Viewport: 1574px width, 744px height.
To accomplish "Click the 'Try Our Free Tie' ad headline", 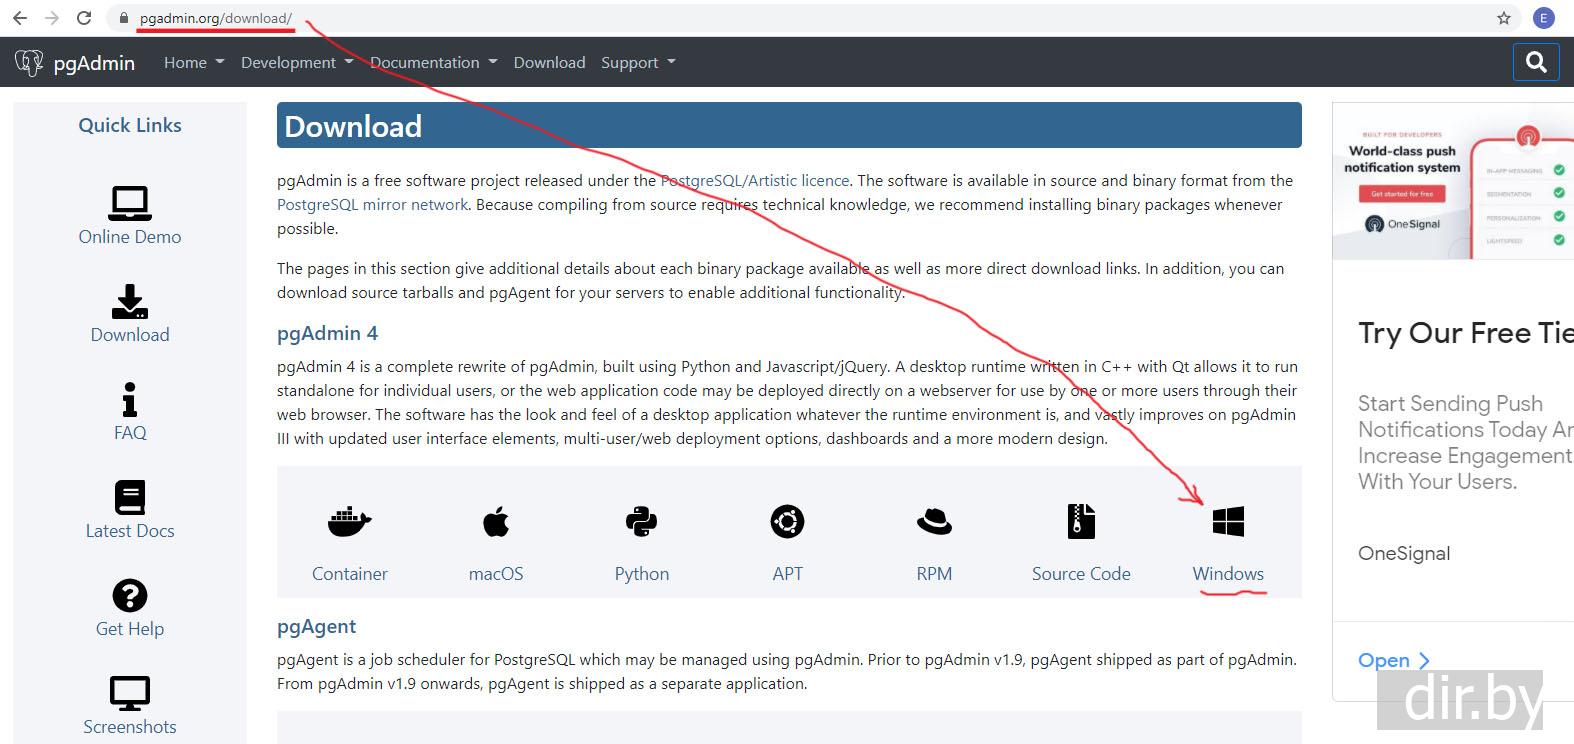I will 1466,333.
